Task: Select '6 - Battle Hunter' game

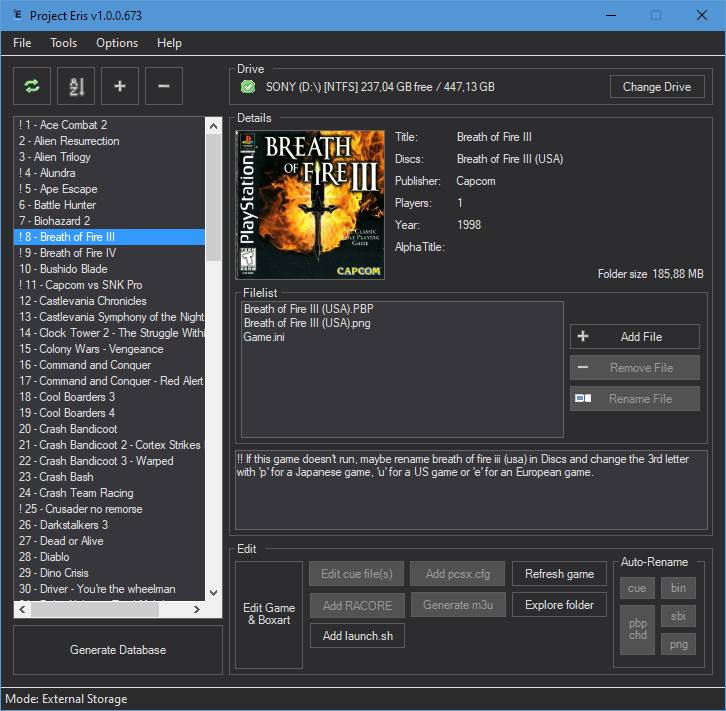Action: 109,205
